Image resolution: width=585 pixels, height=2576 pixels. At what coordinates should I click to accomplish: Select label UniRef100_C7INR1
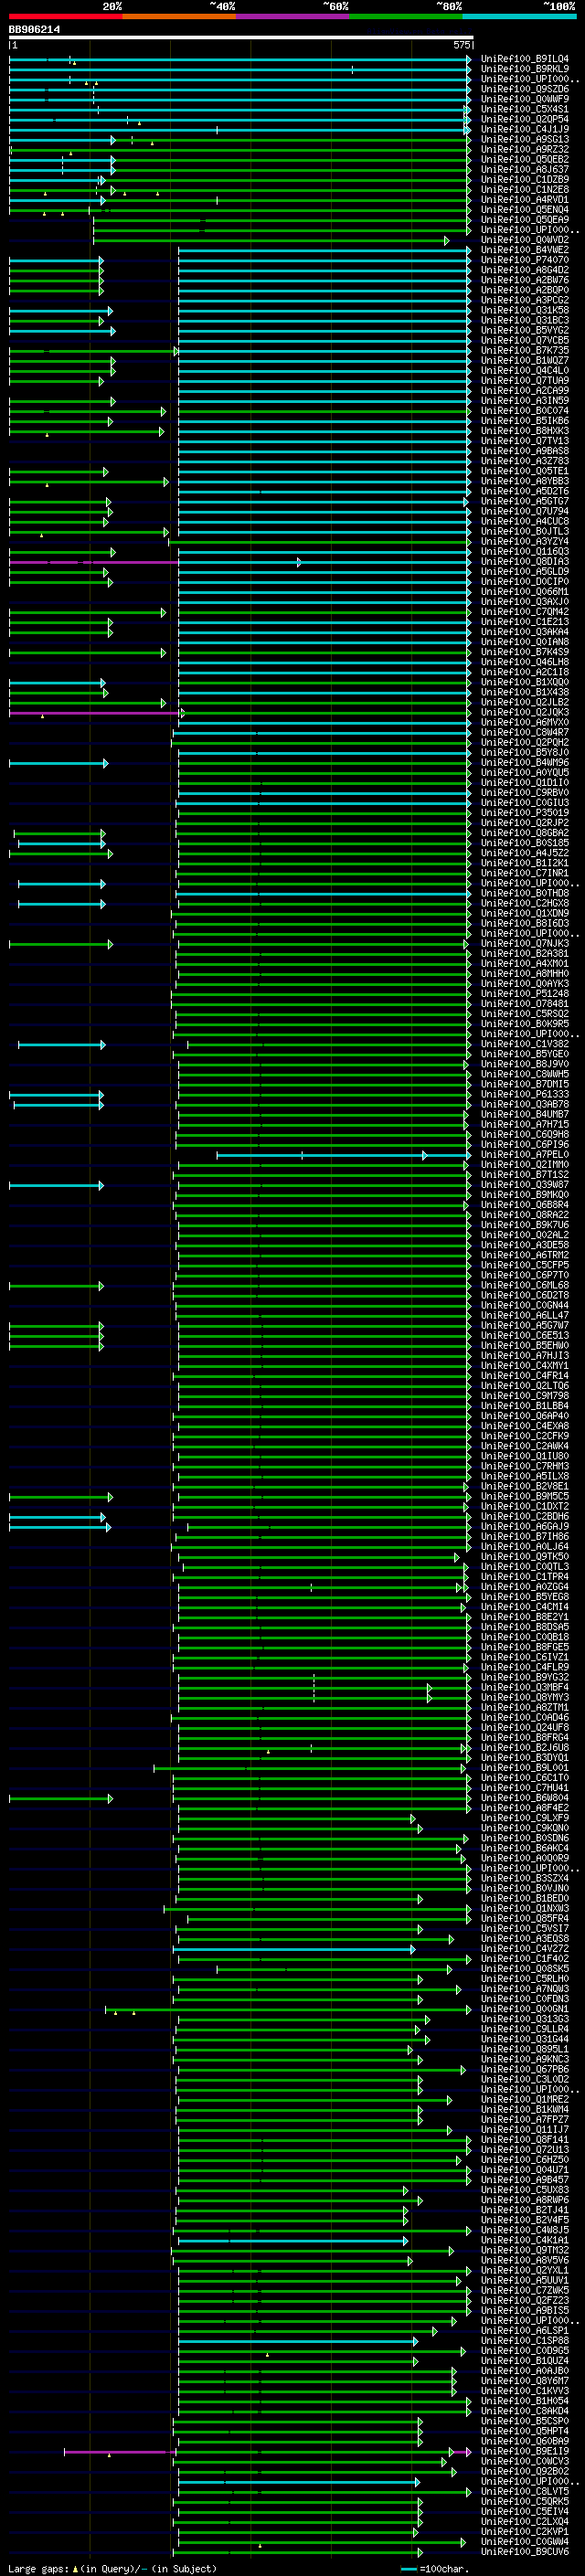(525, 873)
